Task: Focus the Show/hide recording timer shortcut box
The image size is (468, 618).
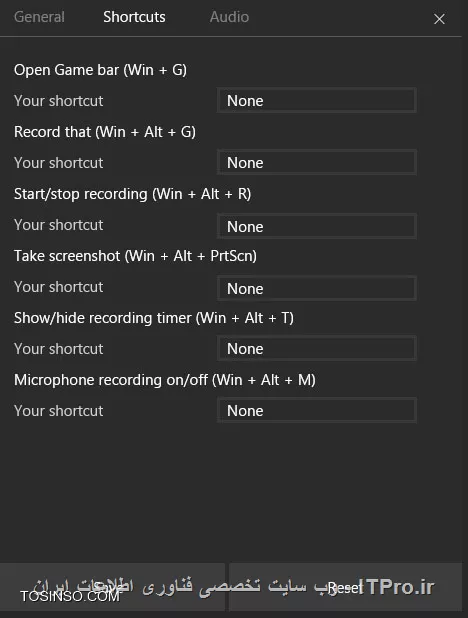Action: 317,348
